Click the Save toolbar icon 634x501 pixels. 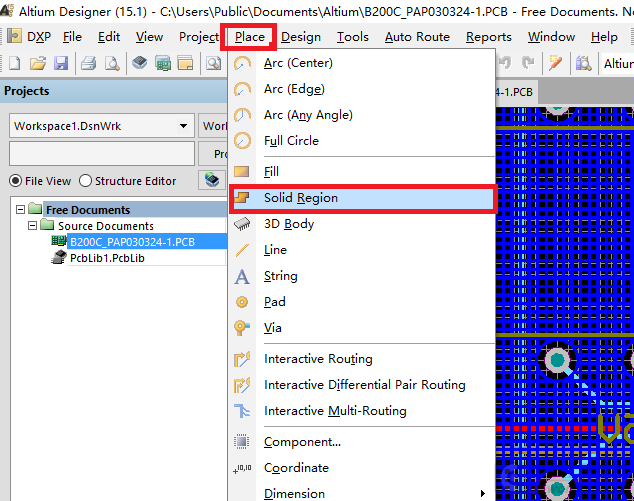[61, 63]
